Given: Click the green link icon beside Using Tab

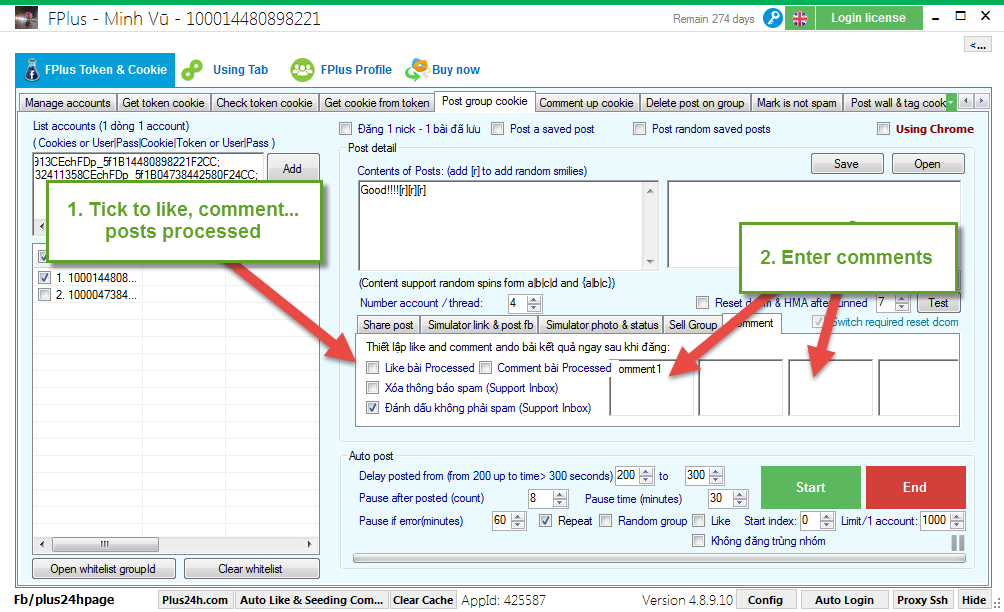Looking at the screenshot, I should click(x=191, y=70).
